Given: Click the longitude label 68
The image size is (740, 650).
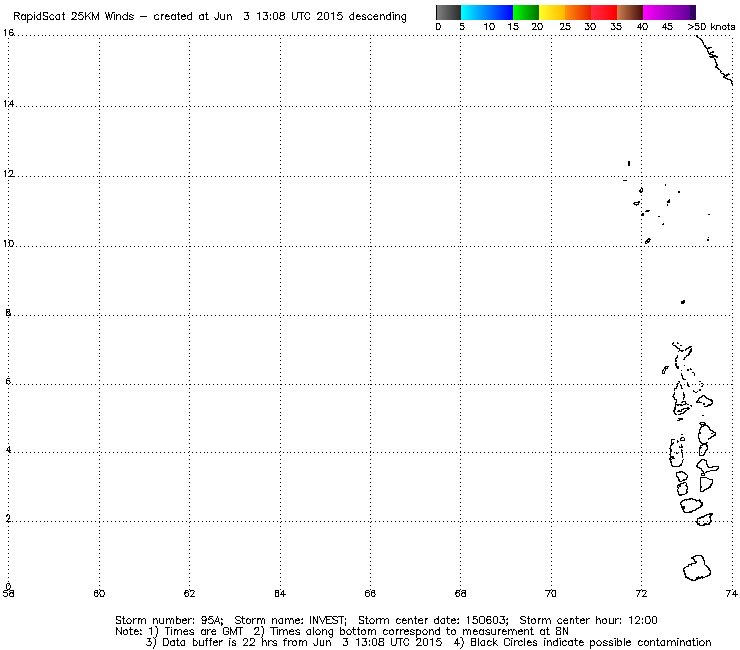Looking at the screenshot, I should pos(461,593).
